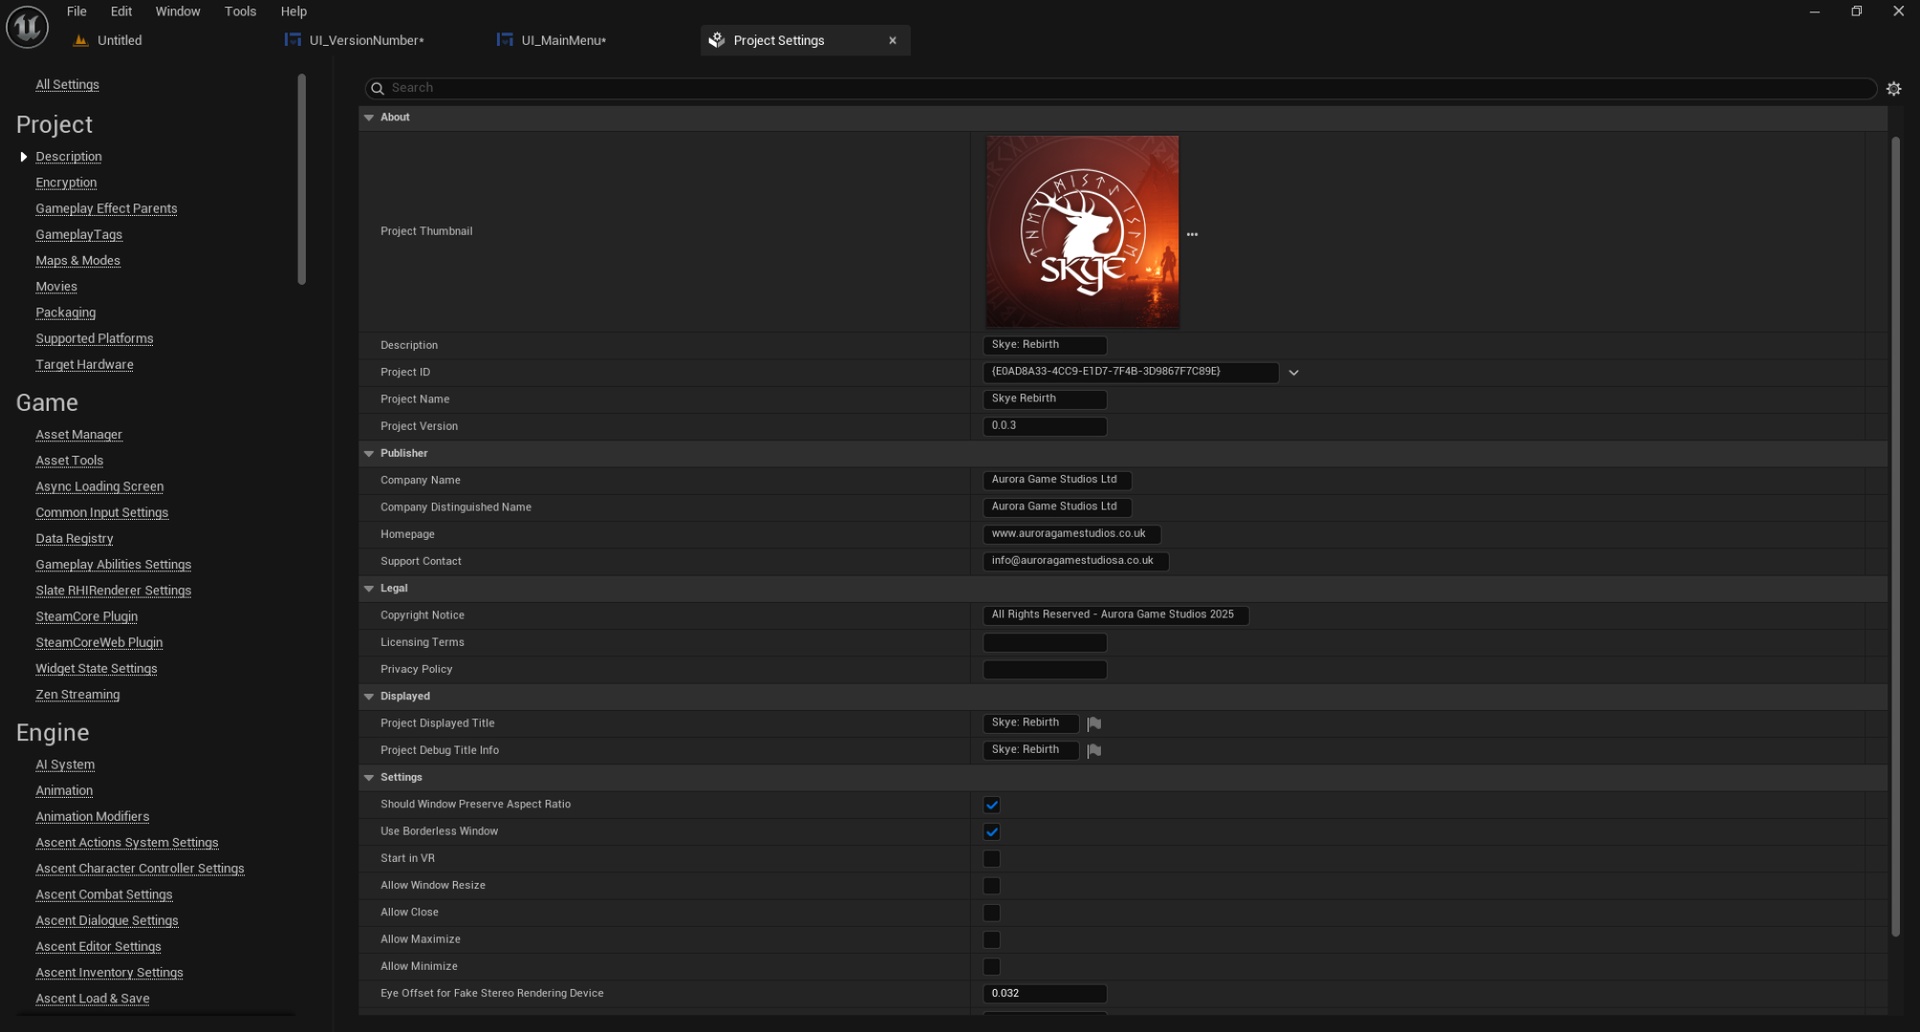The width and height of the screenshot is (1920, 1032).
Task: Open Common Input Settings
Action: 102,513
